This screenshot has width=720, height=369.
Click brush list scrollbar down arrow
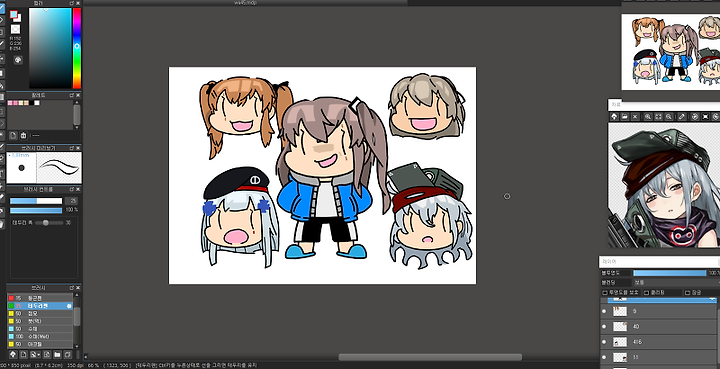coord(77,346)
